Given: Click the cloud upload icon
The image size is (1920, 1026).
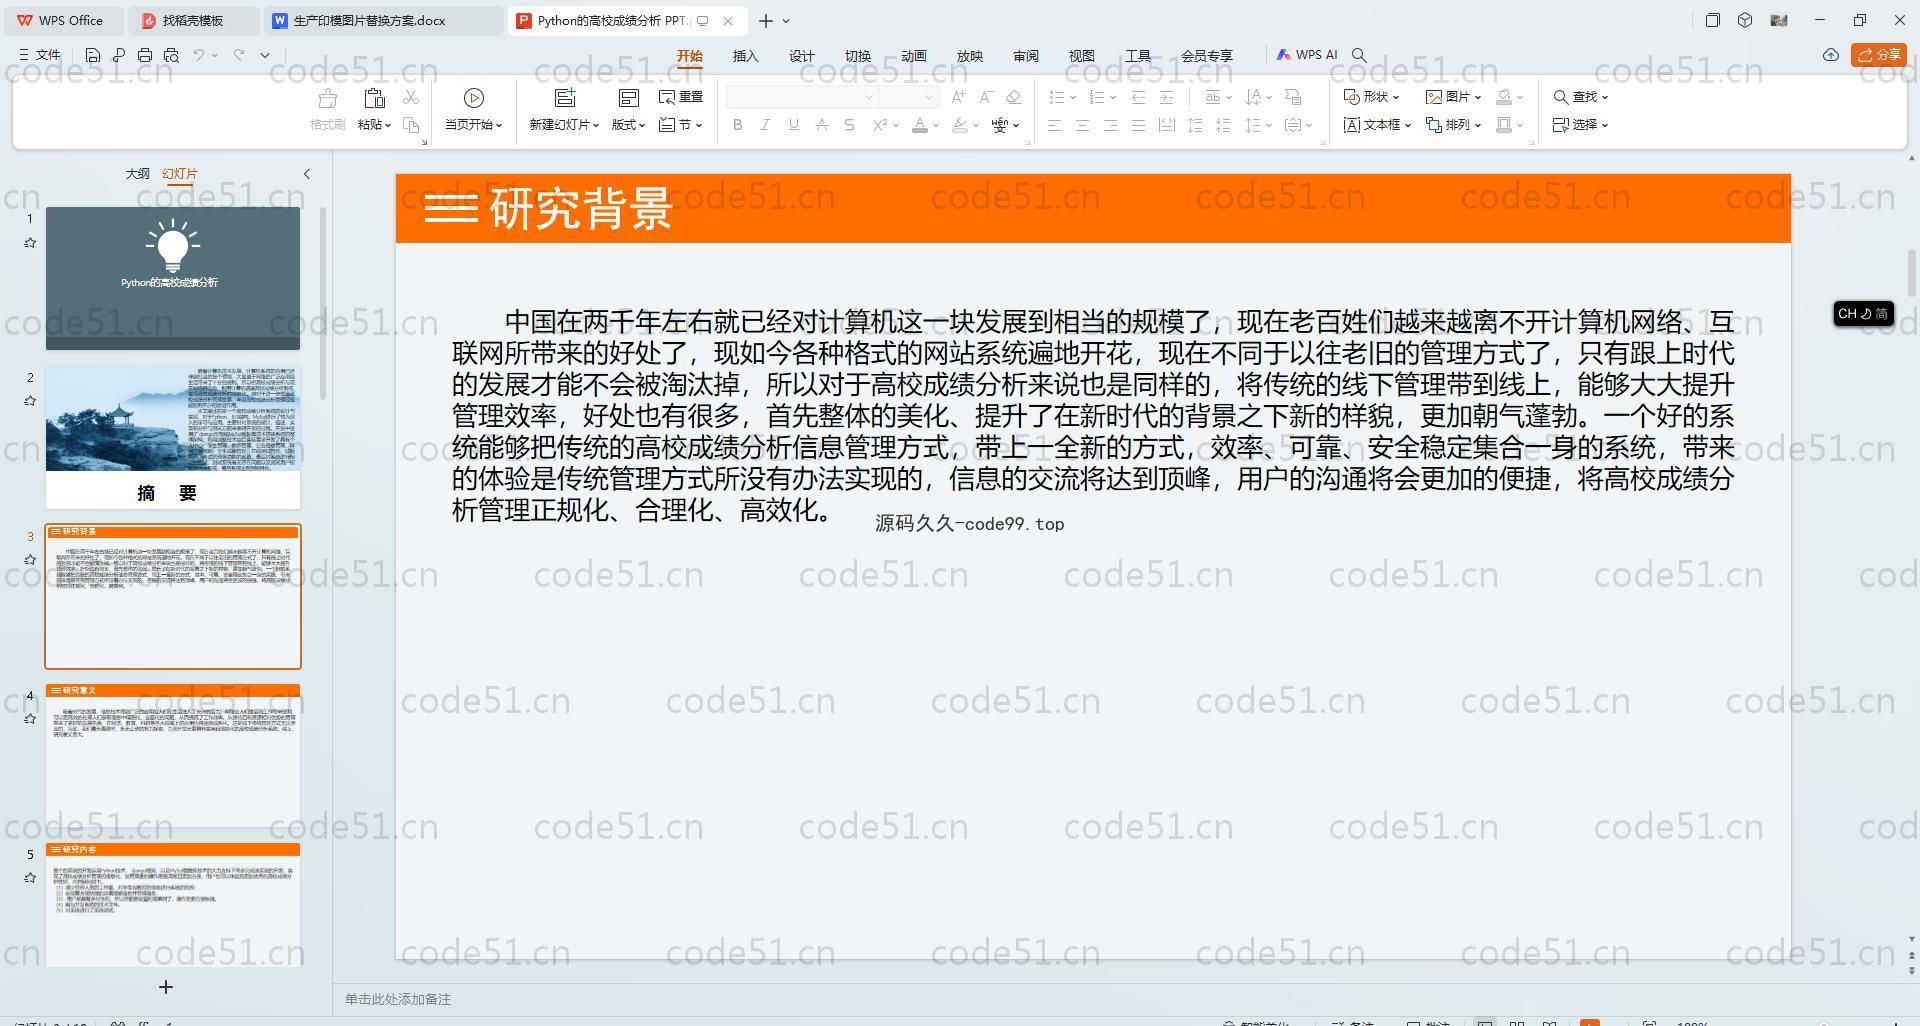Looking at the screenshot, I should [1831, 55].
